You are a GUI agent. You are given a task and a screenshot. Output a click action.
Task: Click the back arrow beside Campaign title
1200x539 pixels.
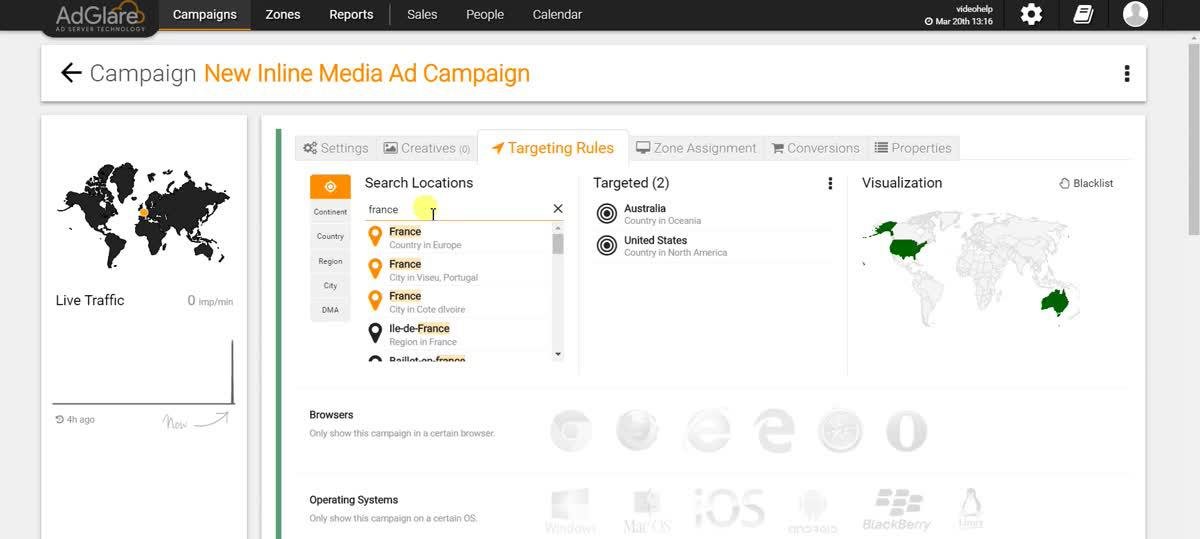click(x=70, y=73)
